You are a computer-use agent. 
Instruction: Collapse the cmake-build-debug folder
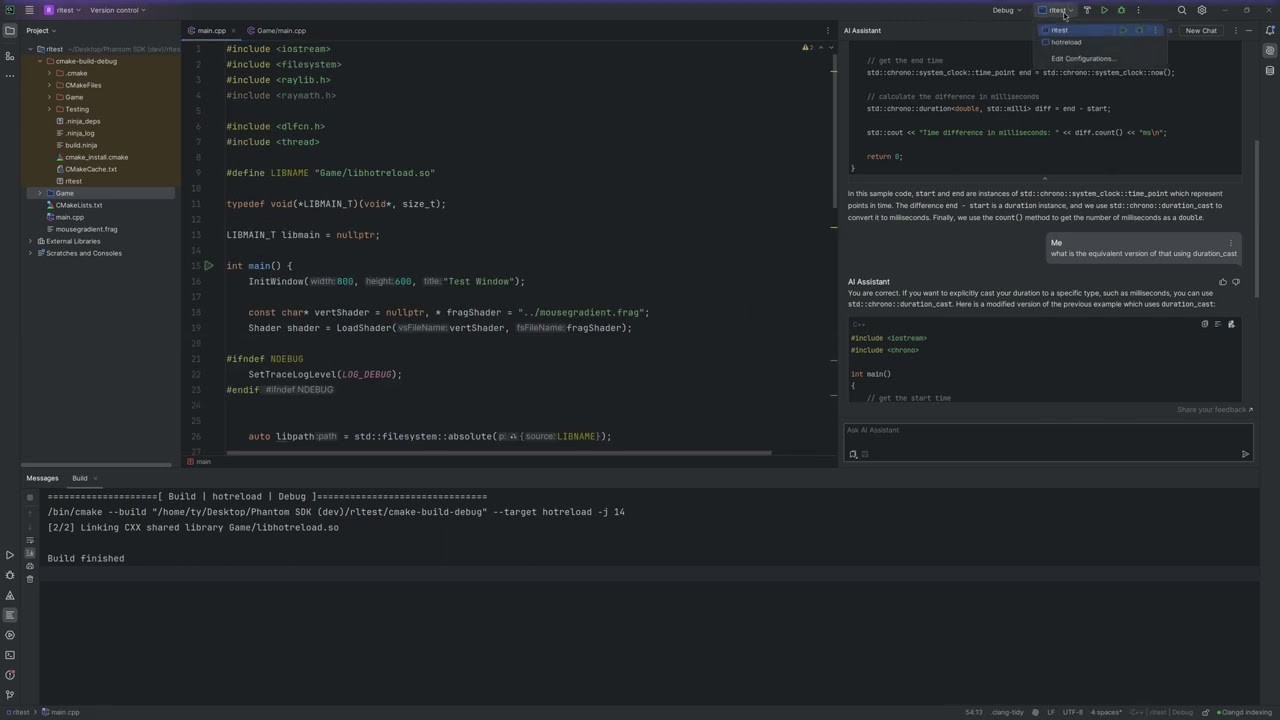(x=40, y=61)
